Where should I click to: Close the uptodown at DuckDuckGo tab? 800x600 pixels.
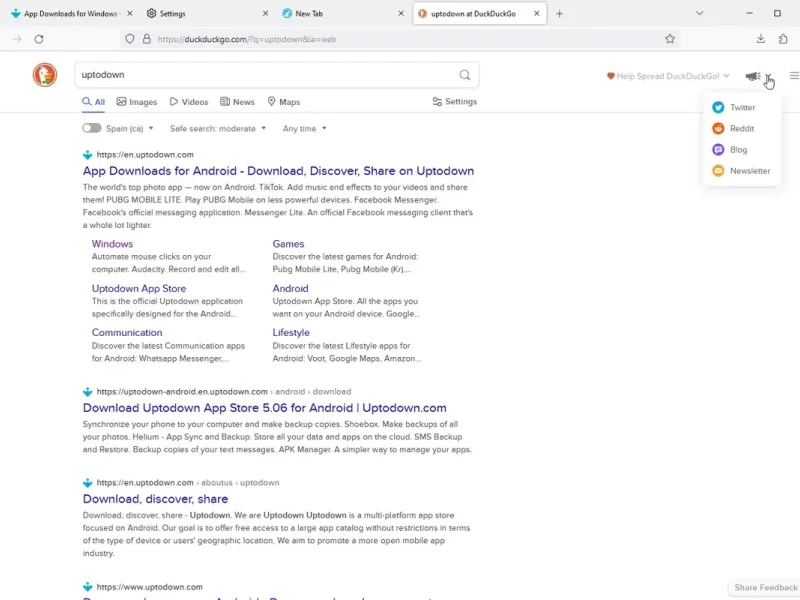[x=537, y=14]
